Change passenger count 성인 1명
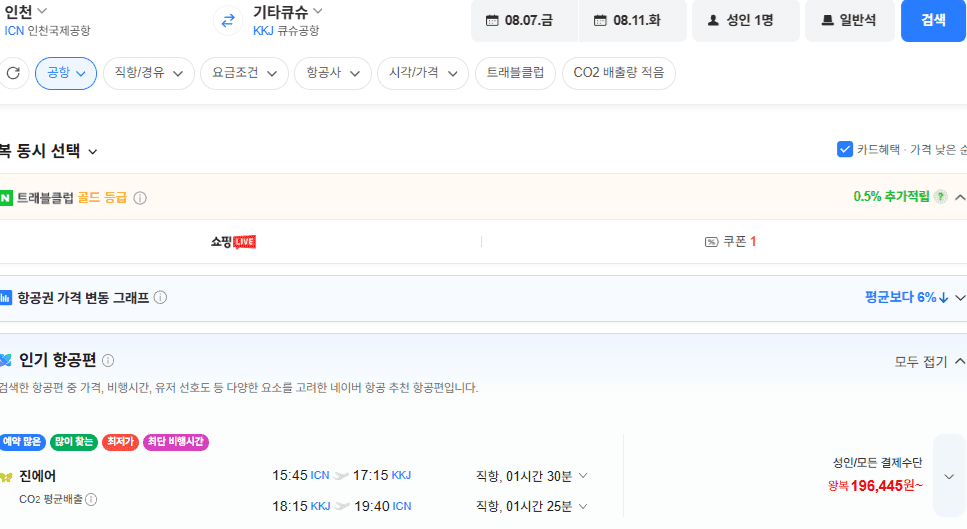 tap(746, 20)
